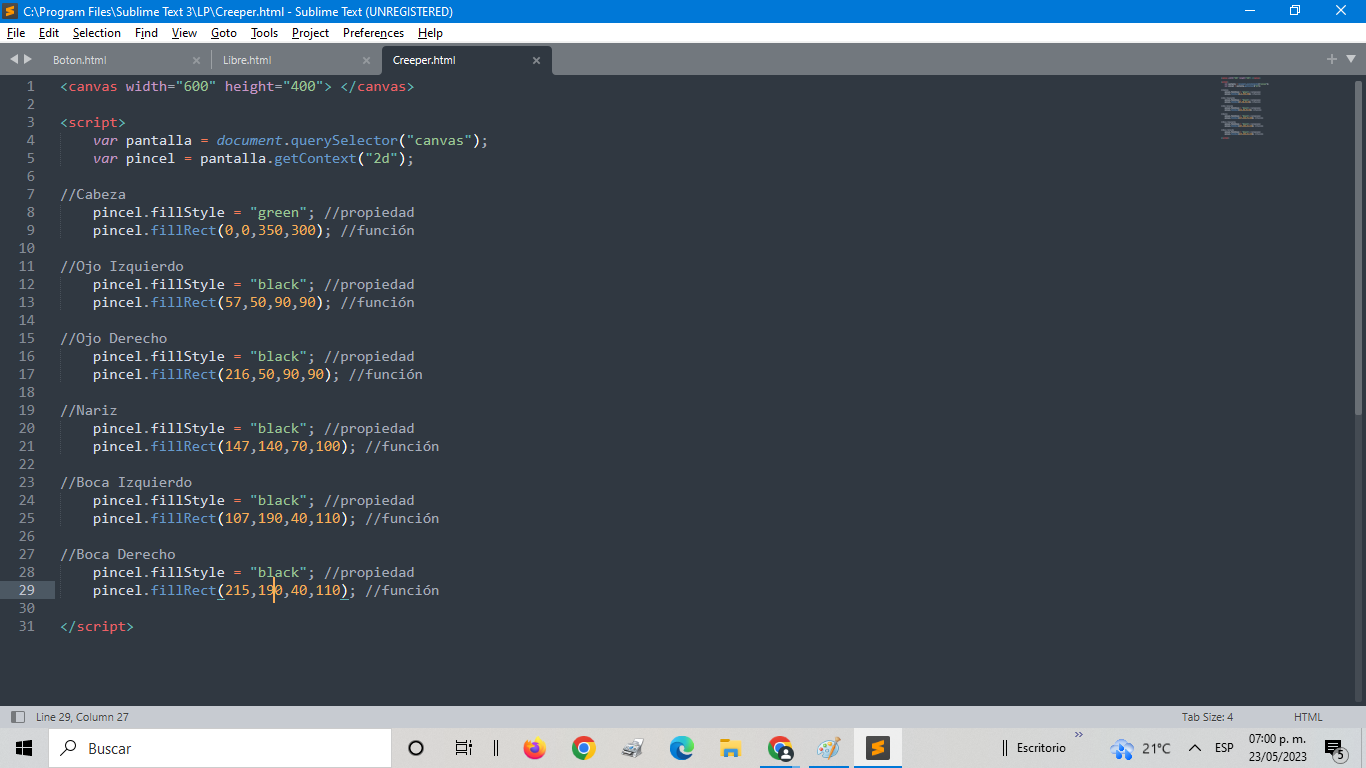The height and width of the screenshot is (768, 1366).
Task: Click Line 29, Column 27 status text
Action: 82,717
